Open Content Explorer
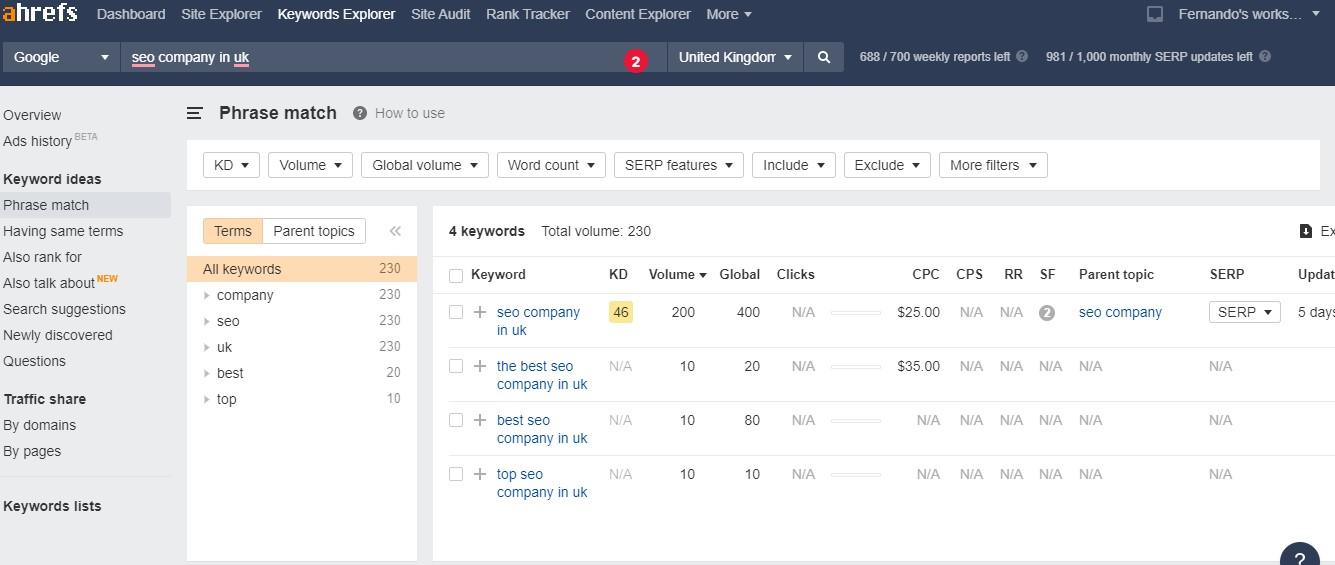The width and height of the screenshot is (1335, 565). [x=638, y=14]
